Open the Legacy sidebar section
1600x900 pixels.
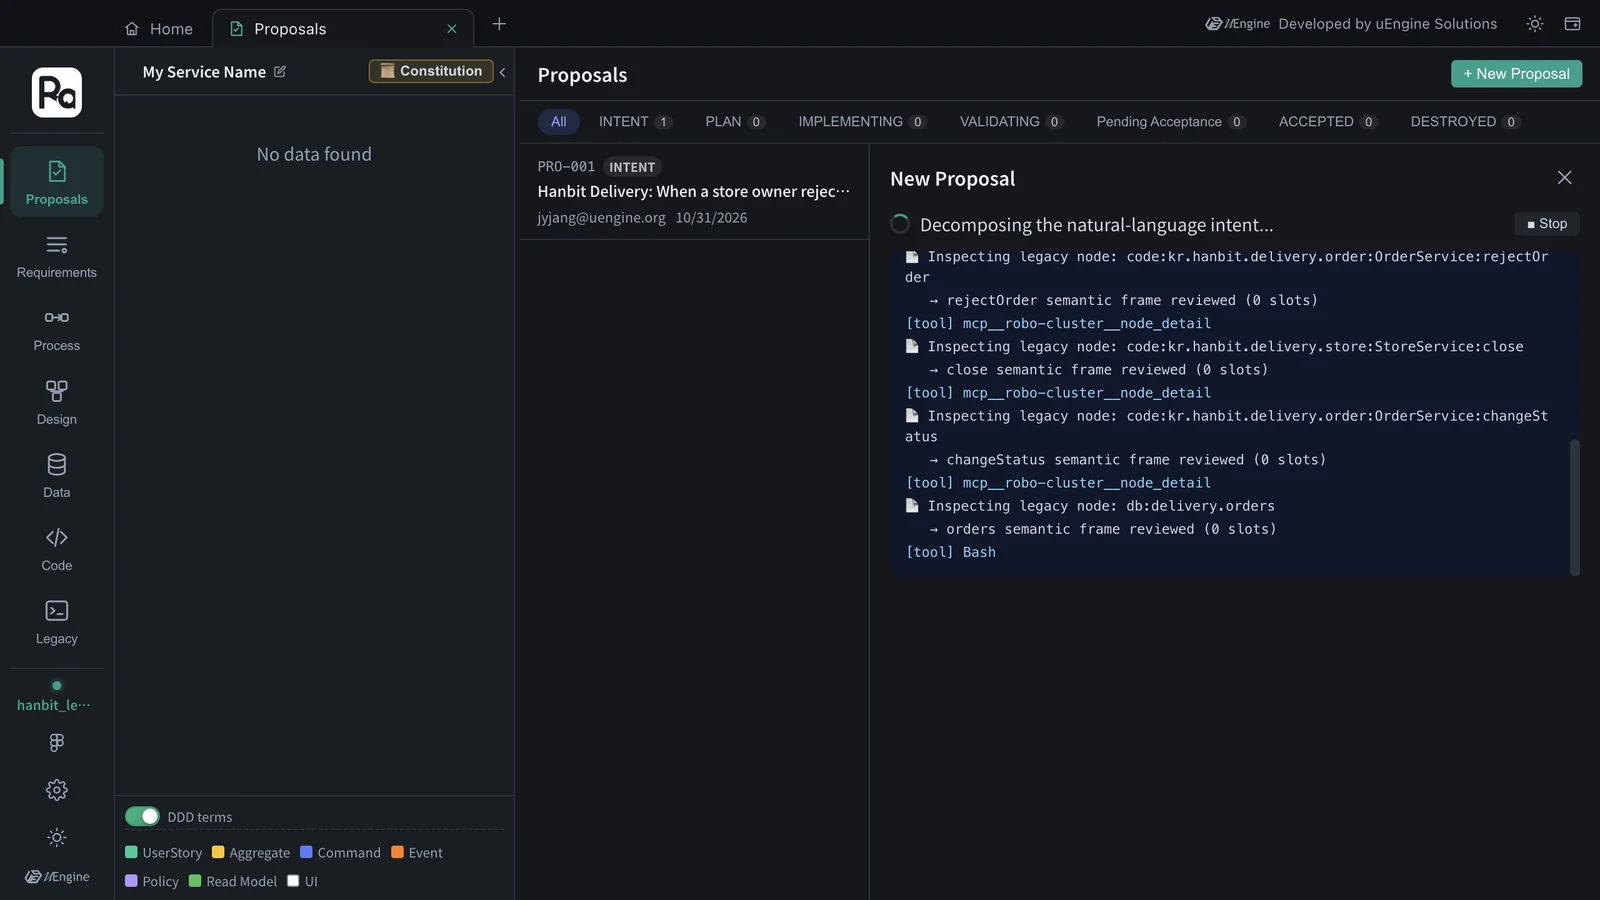tap(57, 623)
